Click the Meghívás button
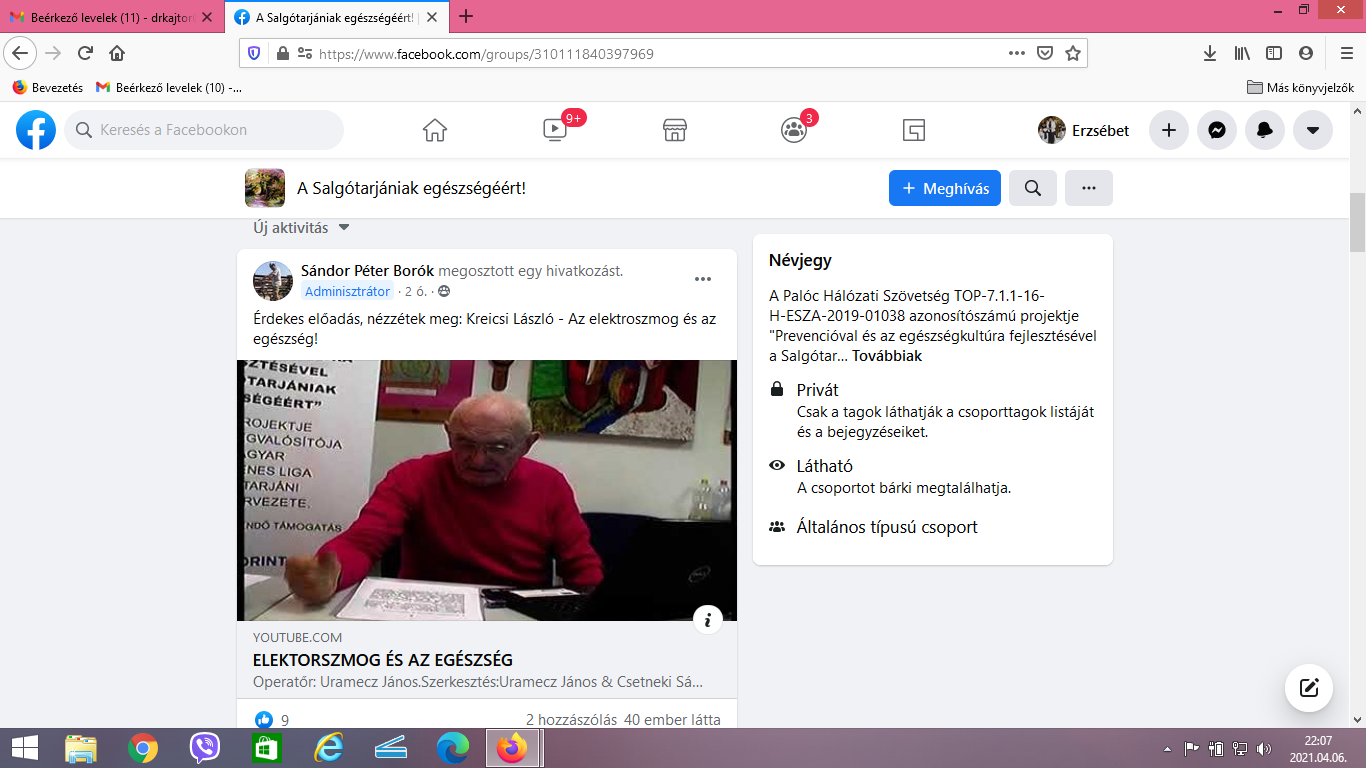This screenshot has width=1366, height=768. [x=945, y=188]
